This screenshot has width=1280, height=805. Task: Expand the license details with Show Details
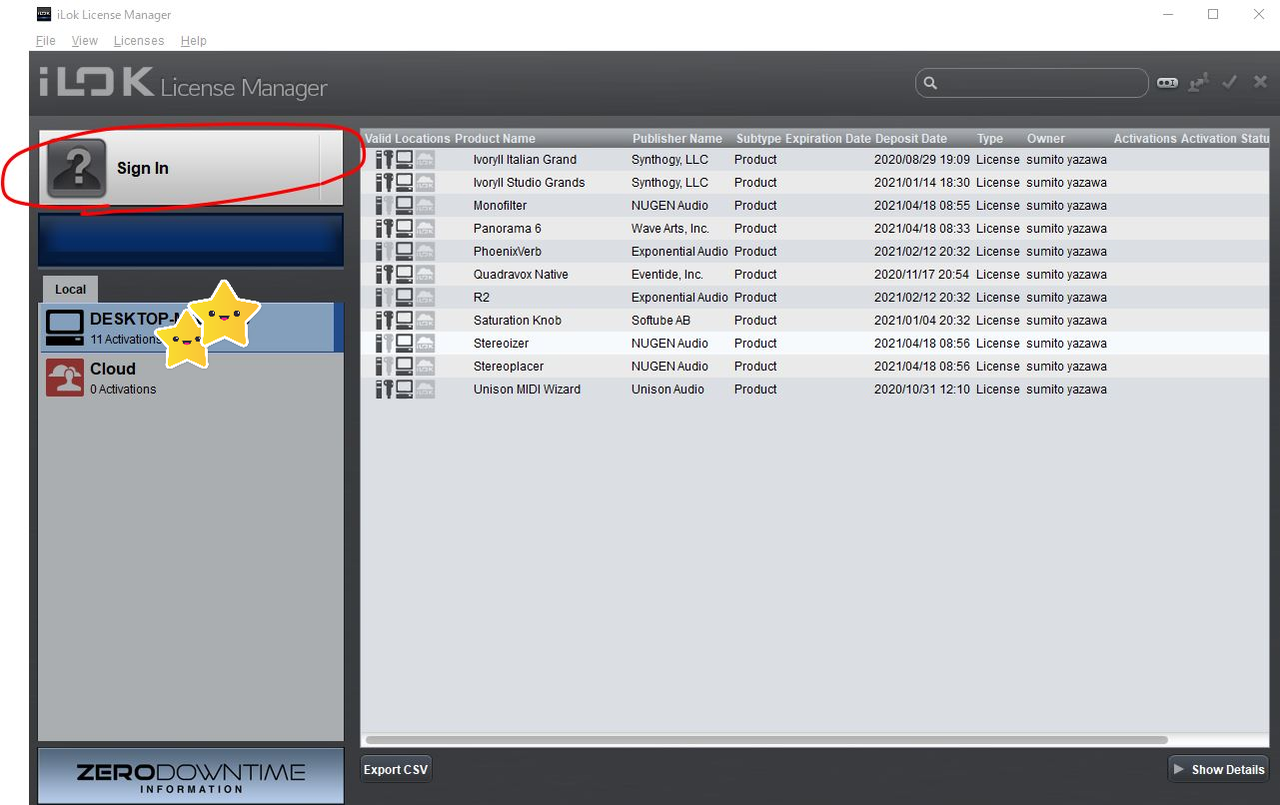point(1218,769)
